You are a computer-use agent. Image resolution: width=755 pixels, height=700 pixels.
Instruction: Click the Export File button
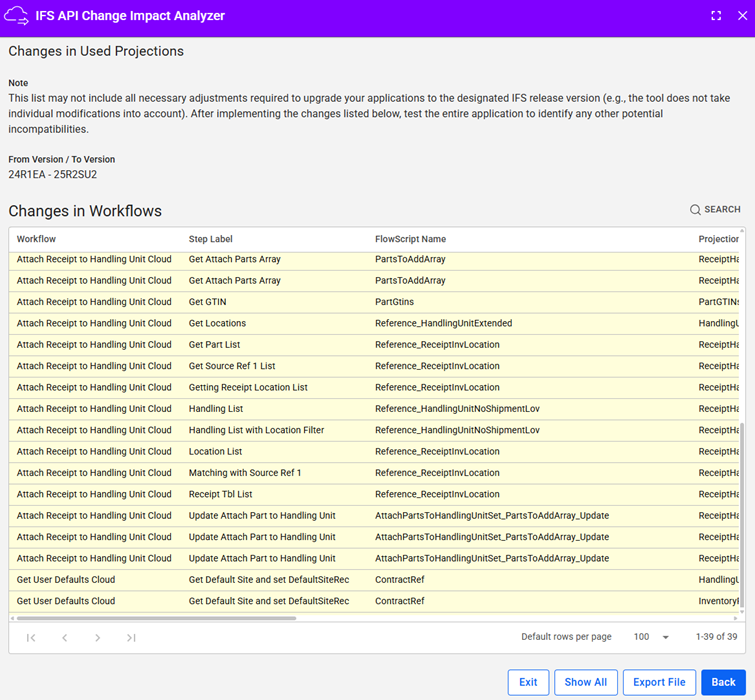(659, 682)
